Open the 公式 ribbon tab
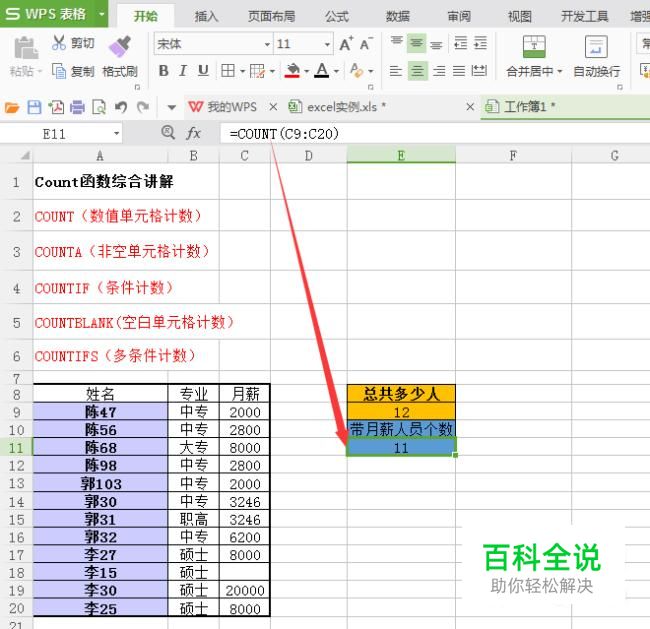The height and width of the screenshot is (629, 650). click(337, 16)
